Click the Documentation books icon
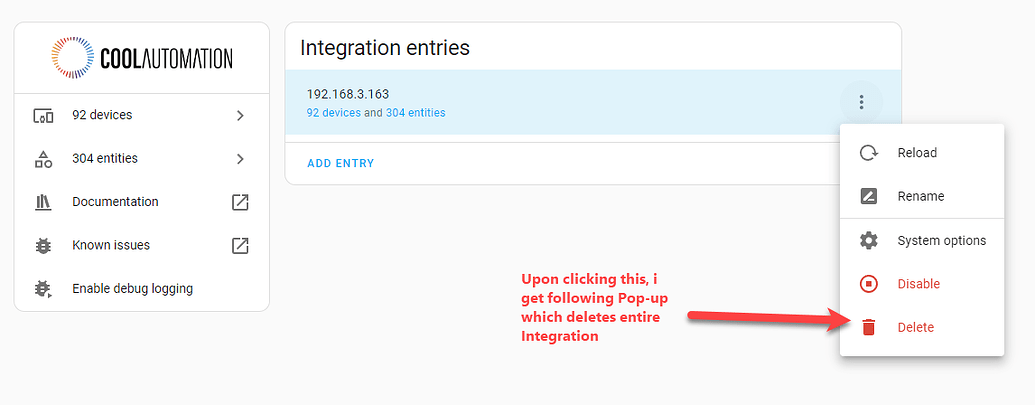Image resolution: width=1035 pixels, height=405 pixels. pyautogui.click(x=43, y=202)
